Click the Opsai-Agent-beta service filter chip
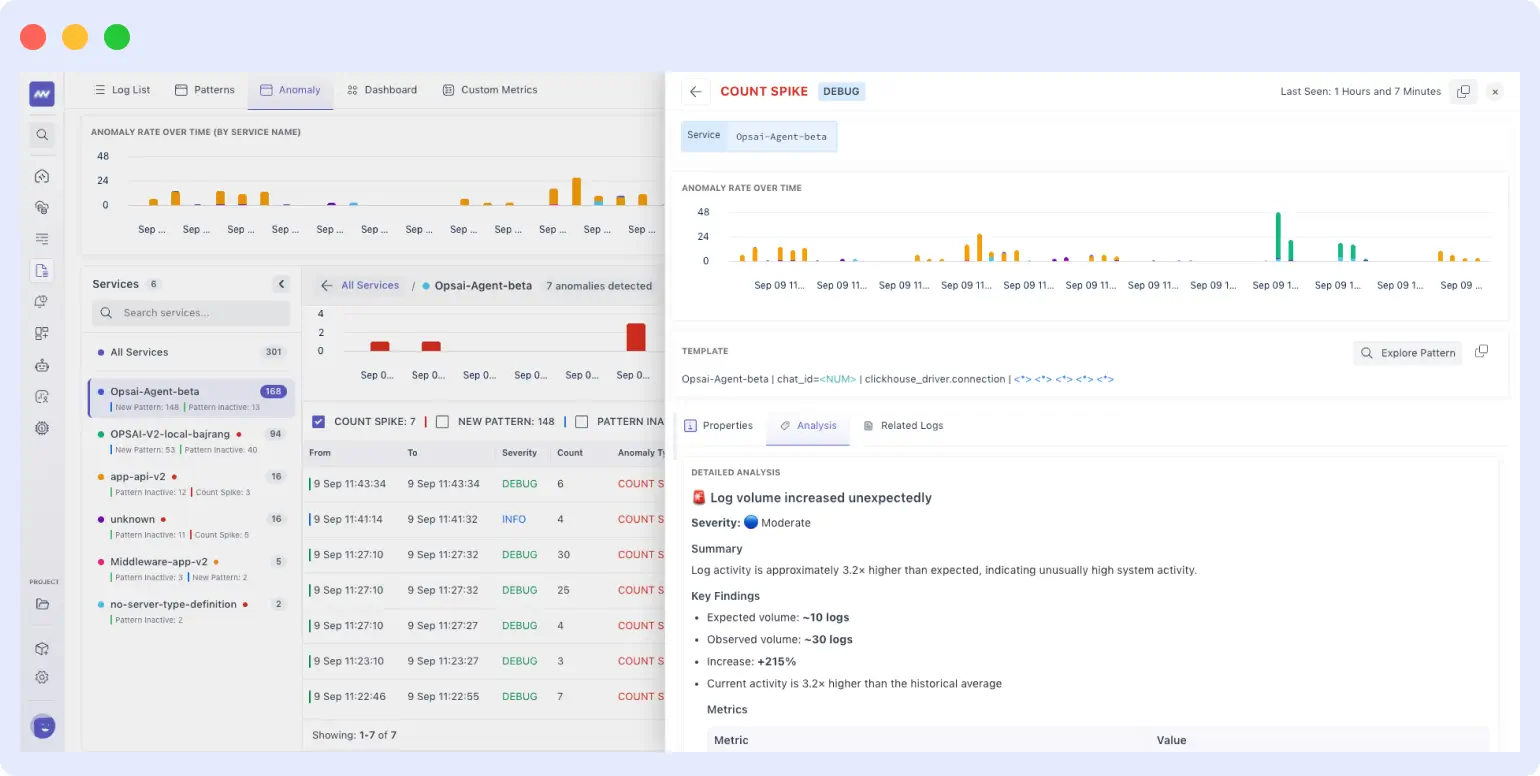 coord(759,136)
